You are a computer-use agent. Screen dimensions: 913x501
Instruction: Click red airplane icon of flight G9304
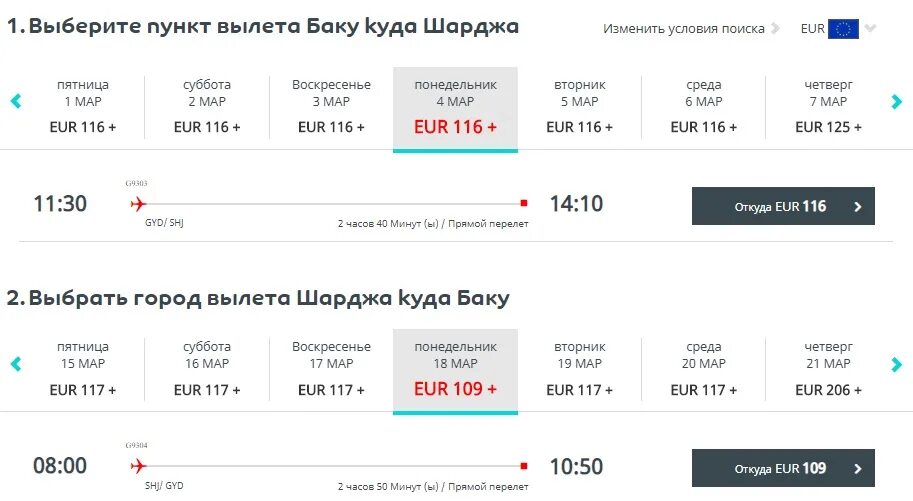138,466
